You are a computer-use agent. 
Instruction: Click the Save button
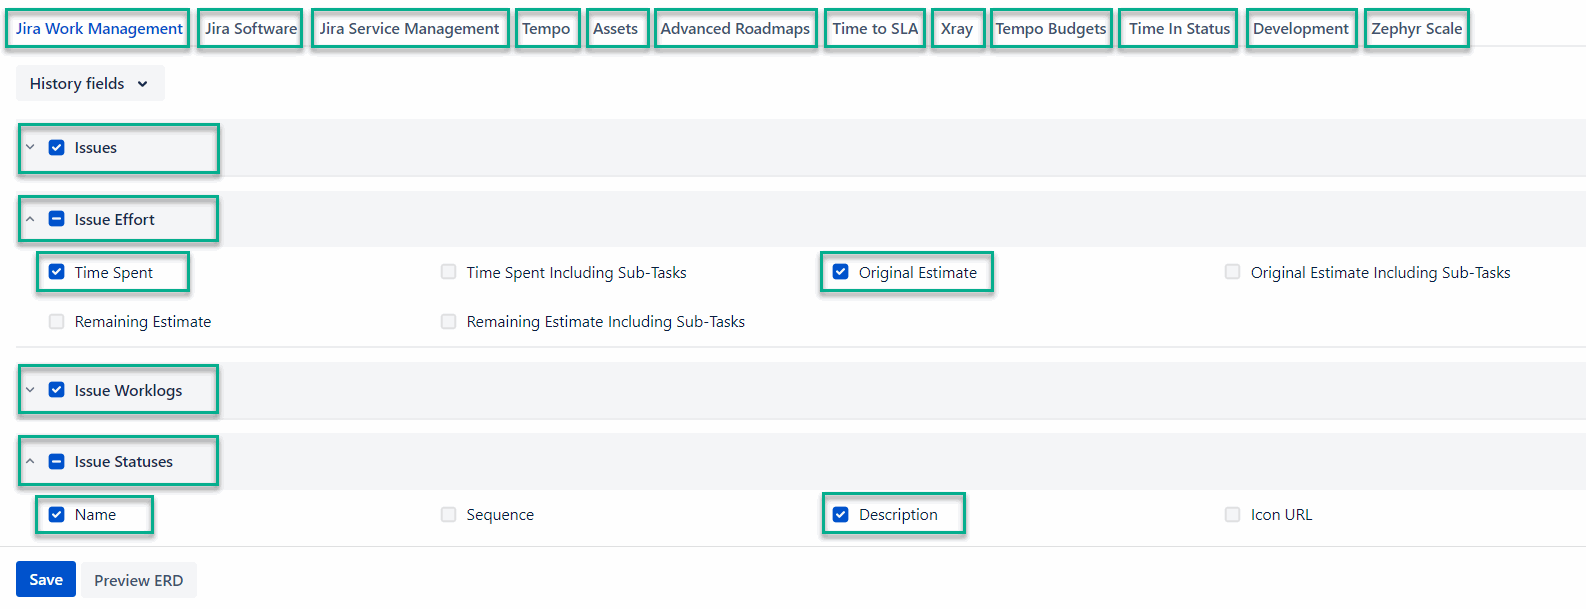(46, 580)
